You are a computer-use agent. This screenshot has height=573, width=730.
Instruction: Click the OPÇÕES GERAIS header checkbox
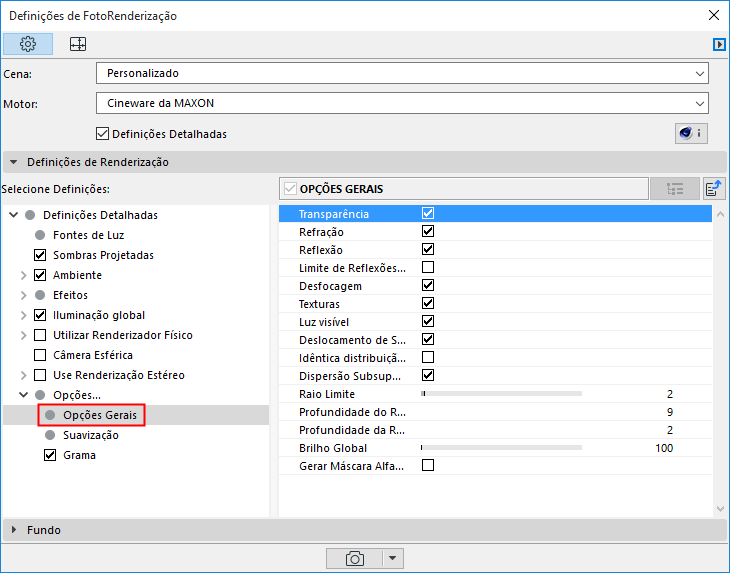290,189
